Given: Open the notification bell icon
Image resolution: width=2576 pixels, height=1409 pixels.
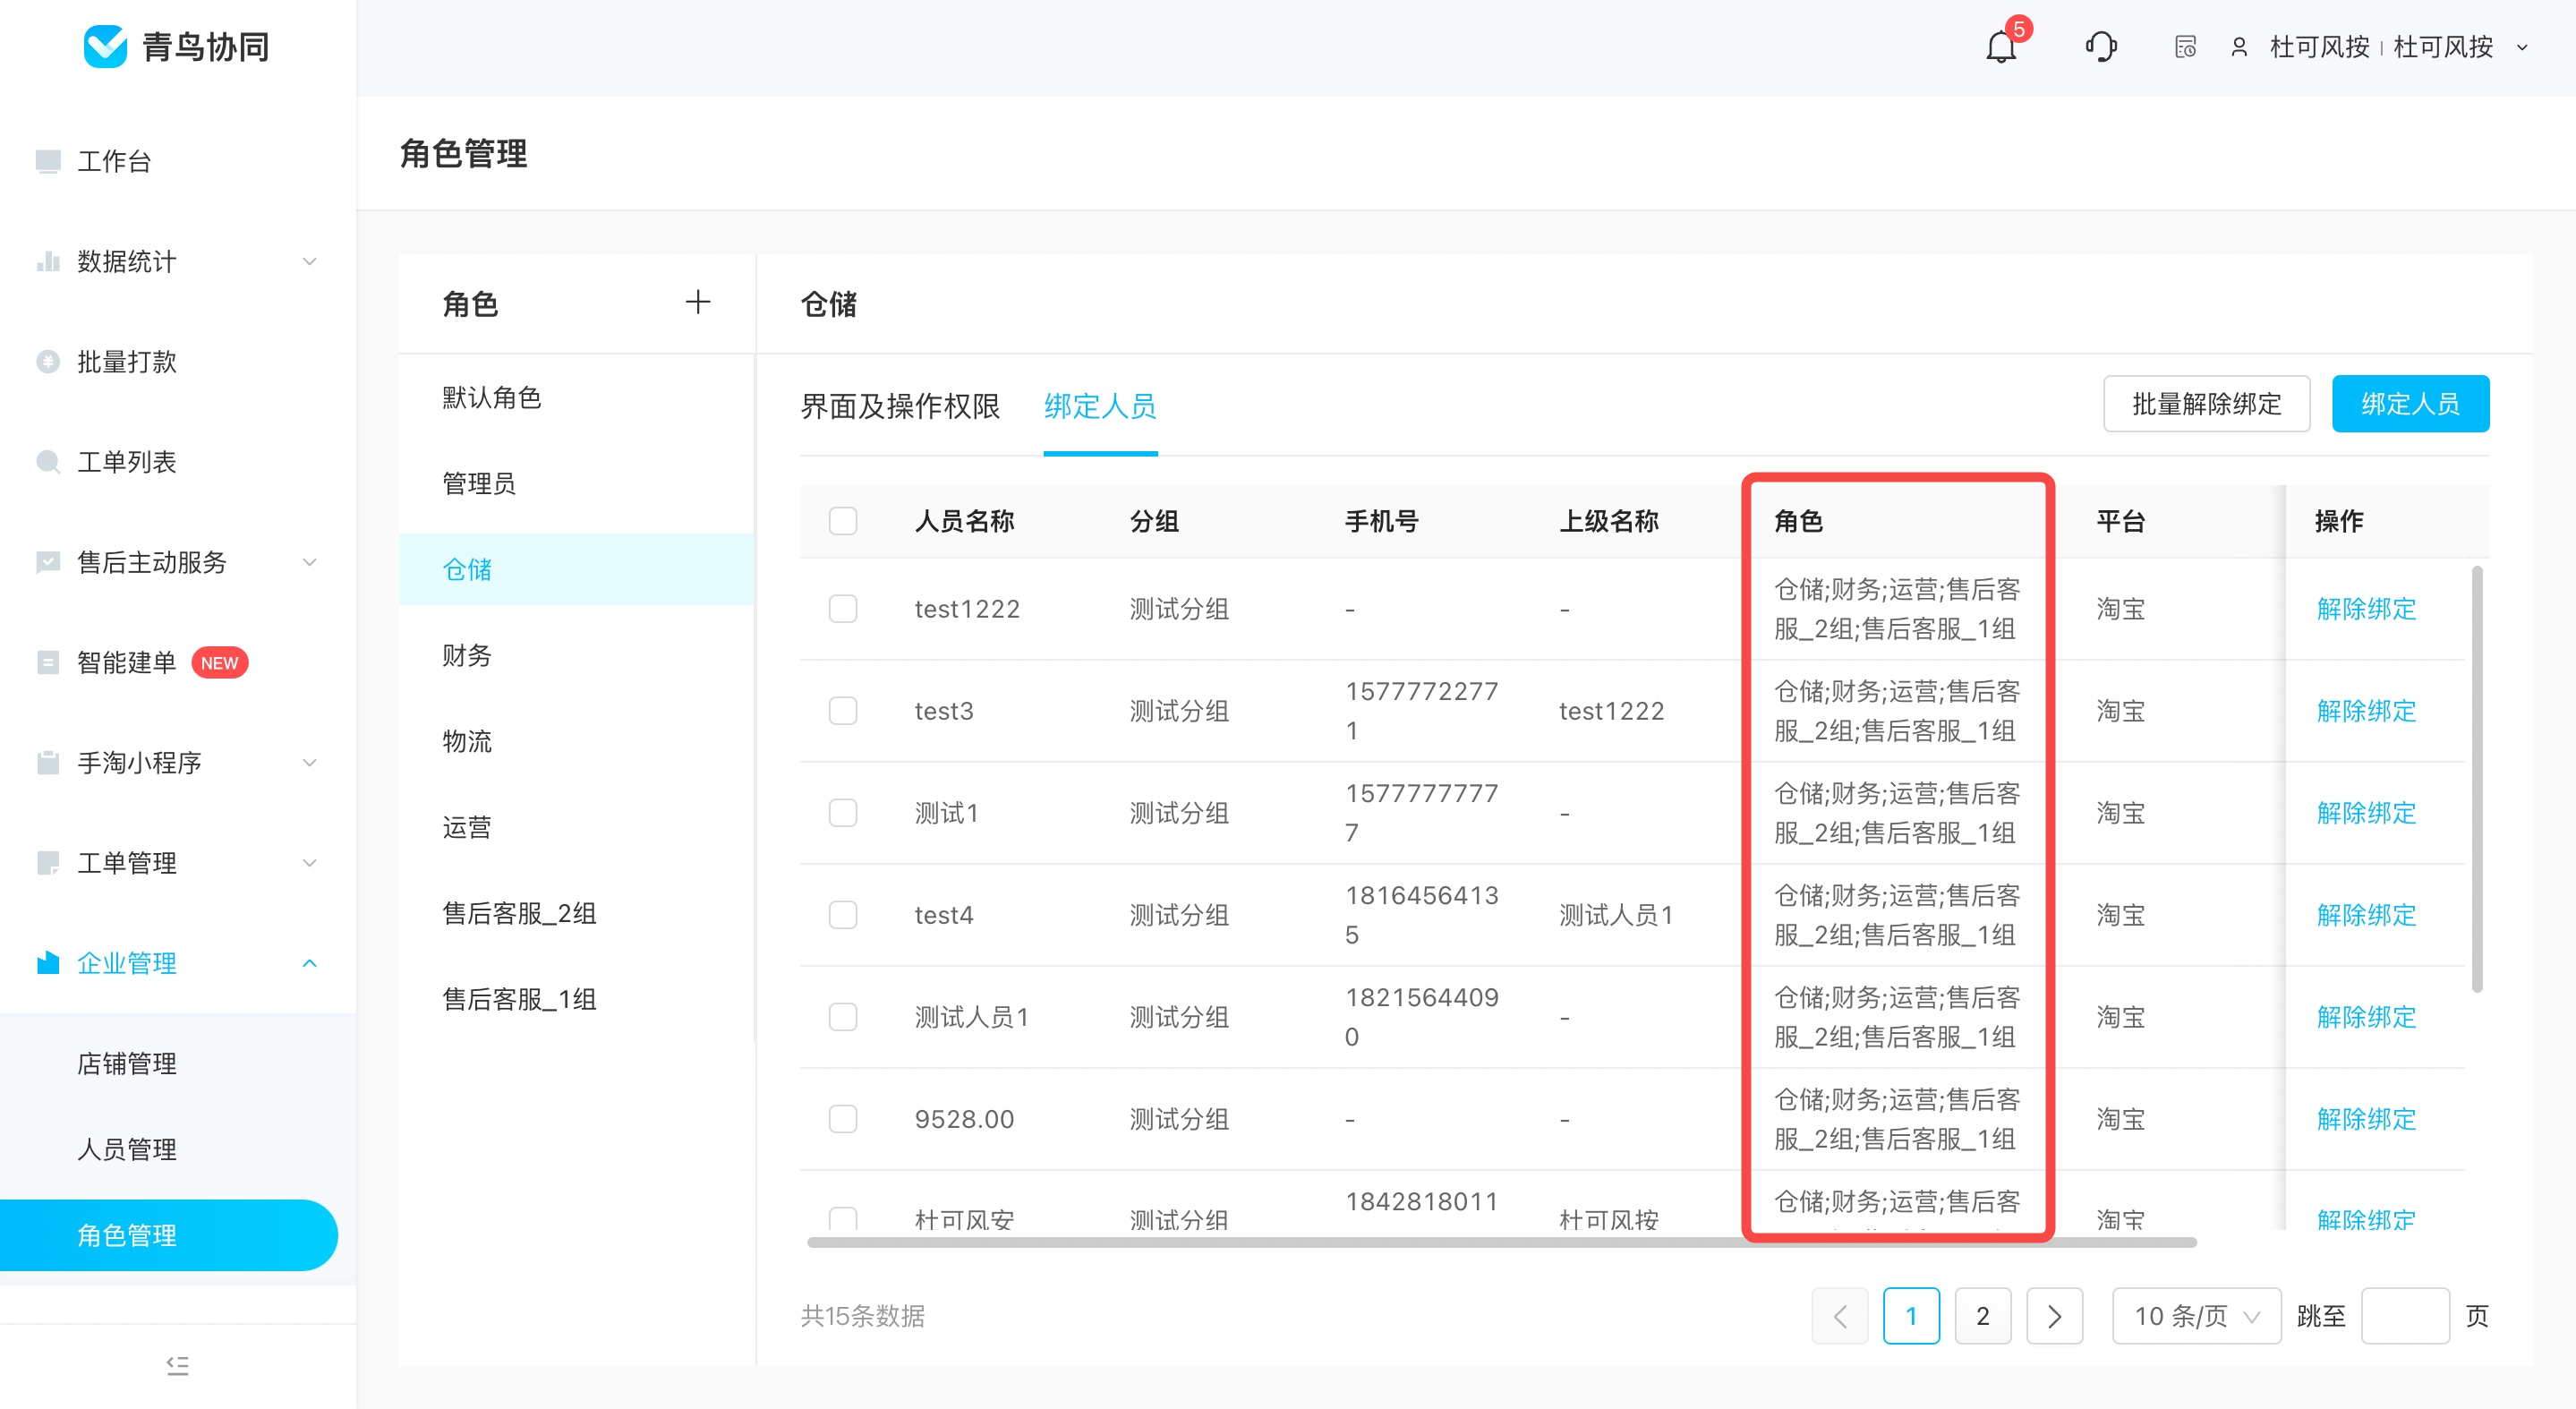Looking at the screenshot, I should coord(2000,47).
